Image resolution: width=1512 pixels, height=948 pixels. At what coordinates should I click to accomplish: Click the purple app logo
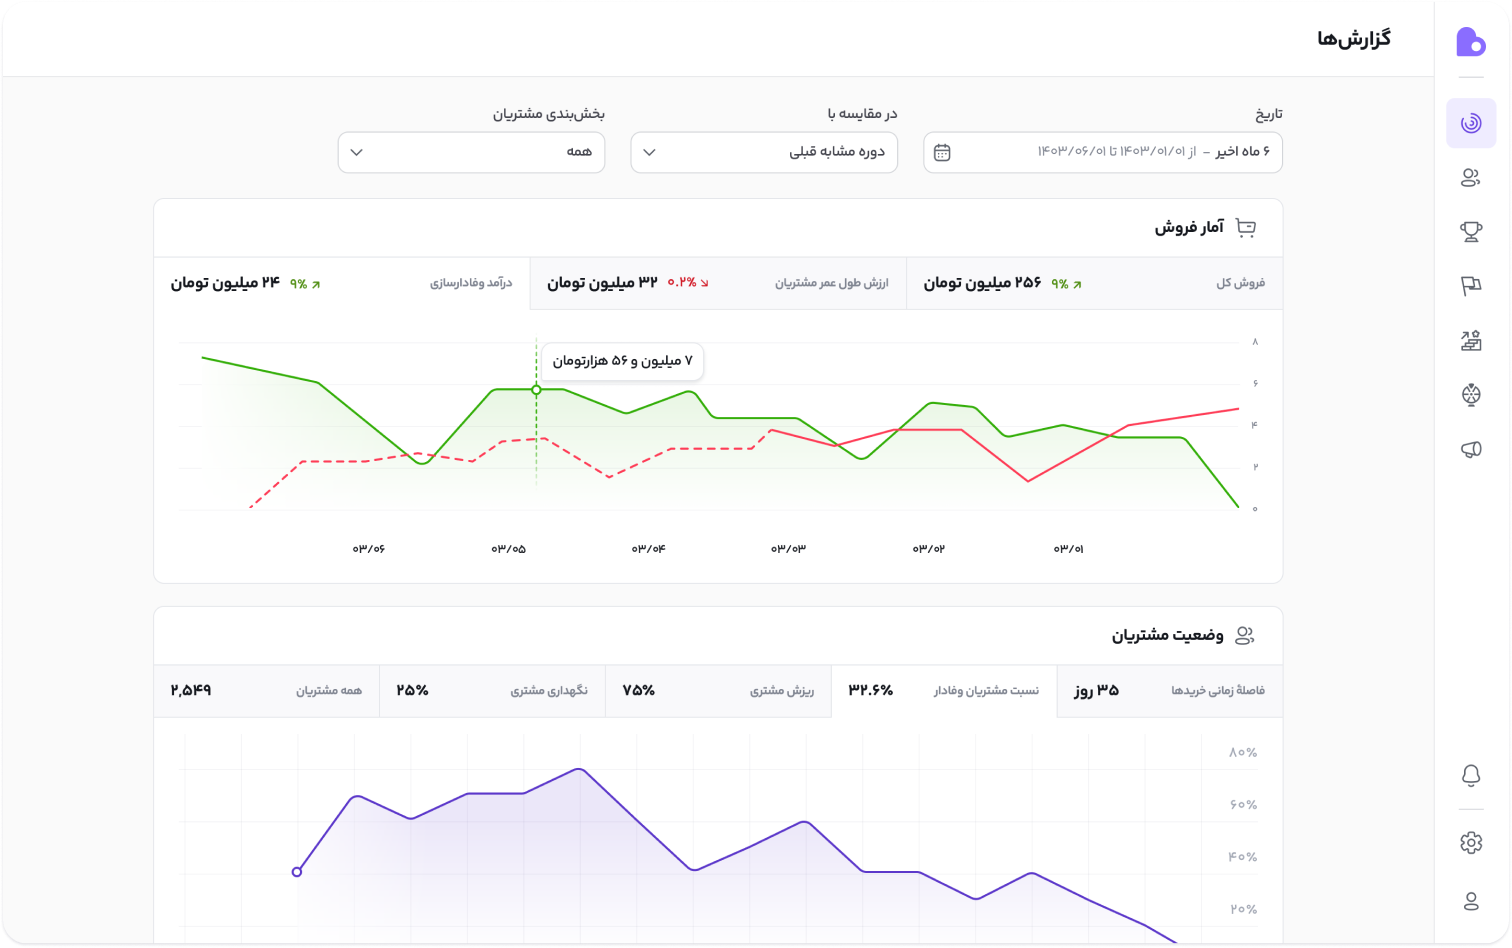click(1471, 41)
